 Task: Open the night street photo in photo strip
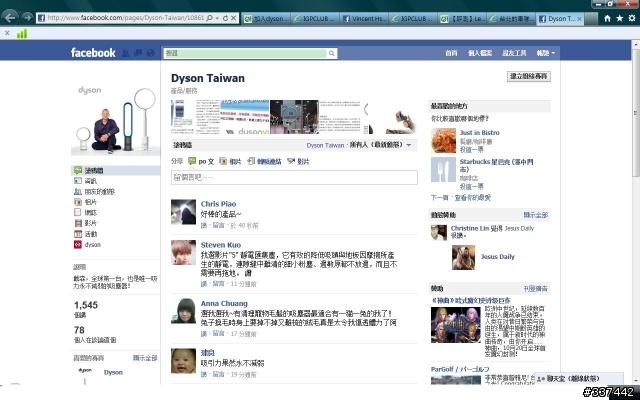pos(294,117)
